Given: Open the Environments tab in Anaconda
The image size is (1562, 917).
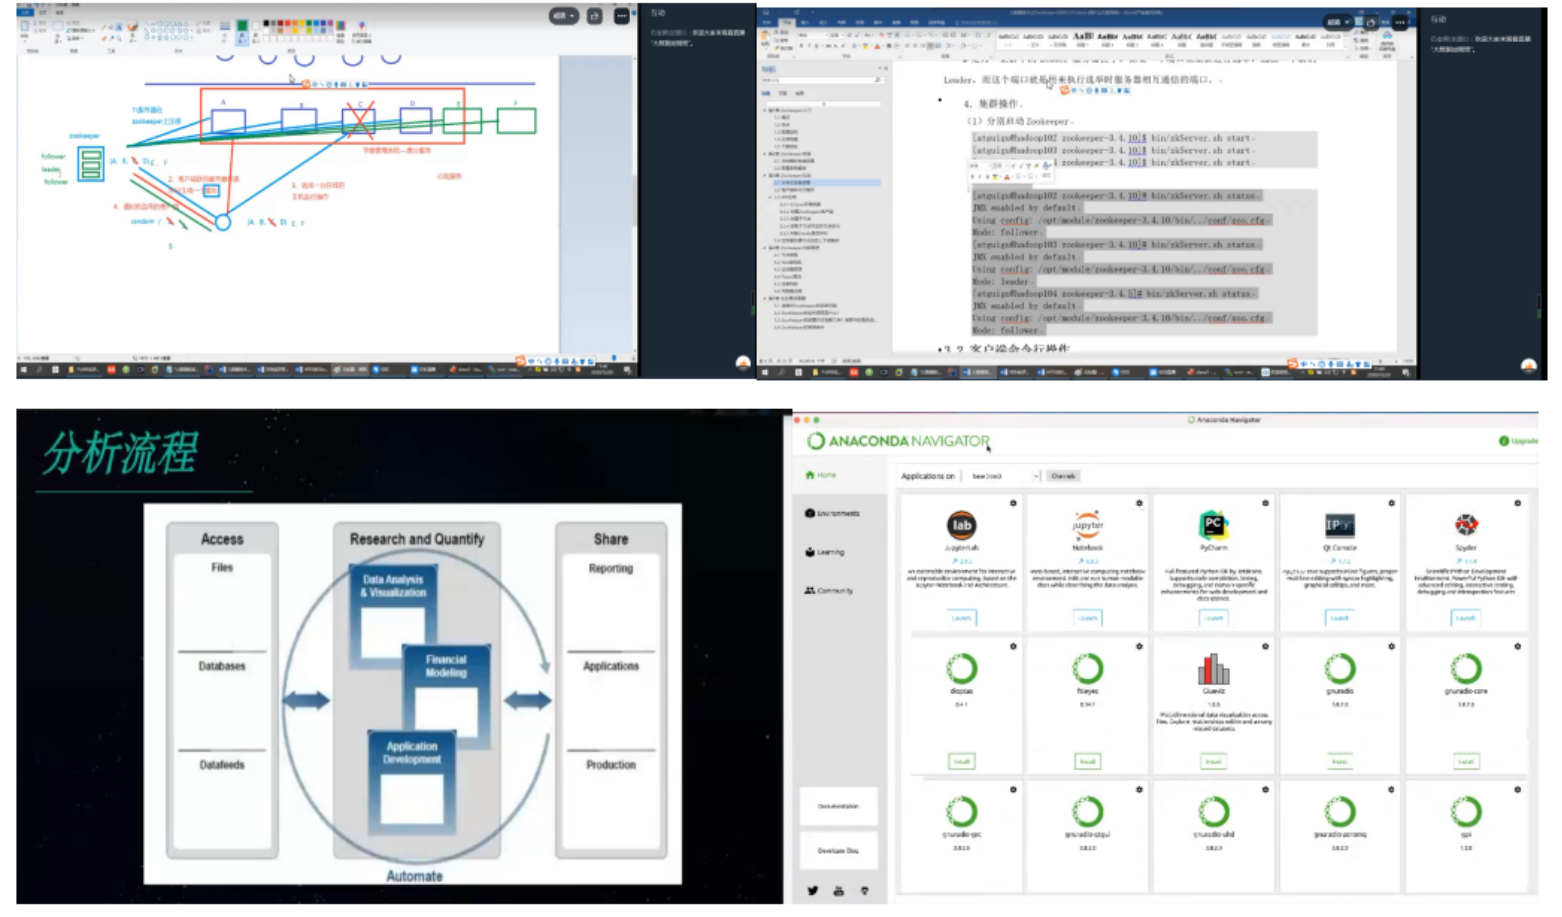Looking at the screenshot, I should pyautogui.click(x=832, y=513).
